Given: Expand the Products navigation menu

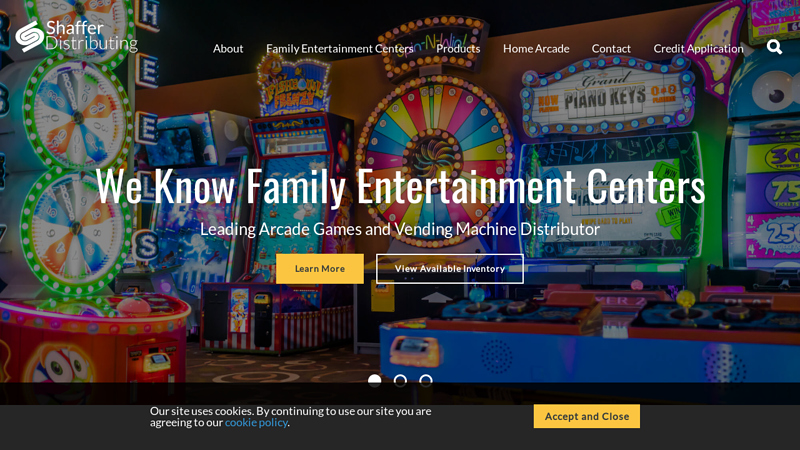Looking at the screenshot, I should [x=458, y=48].
